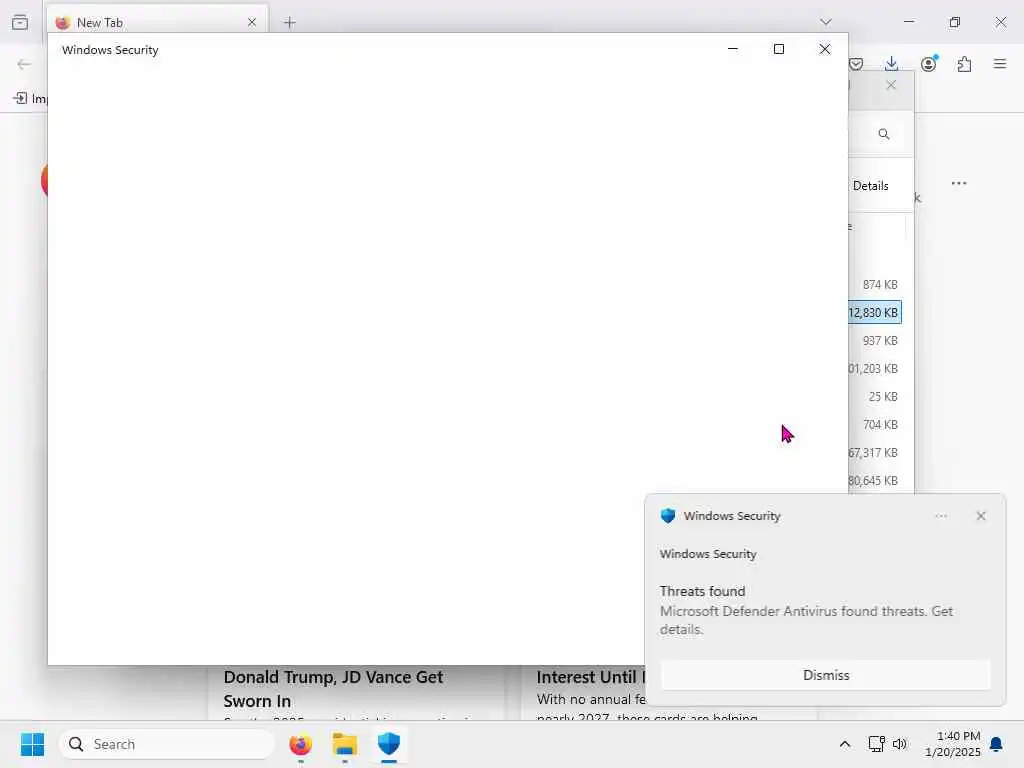1024x768 pixels.
Task: Open notification options three-dot menu
Action: pyautogui.click(x=940, y=516)
